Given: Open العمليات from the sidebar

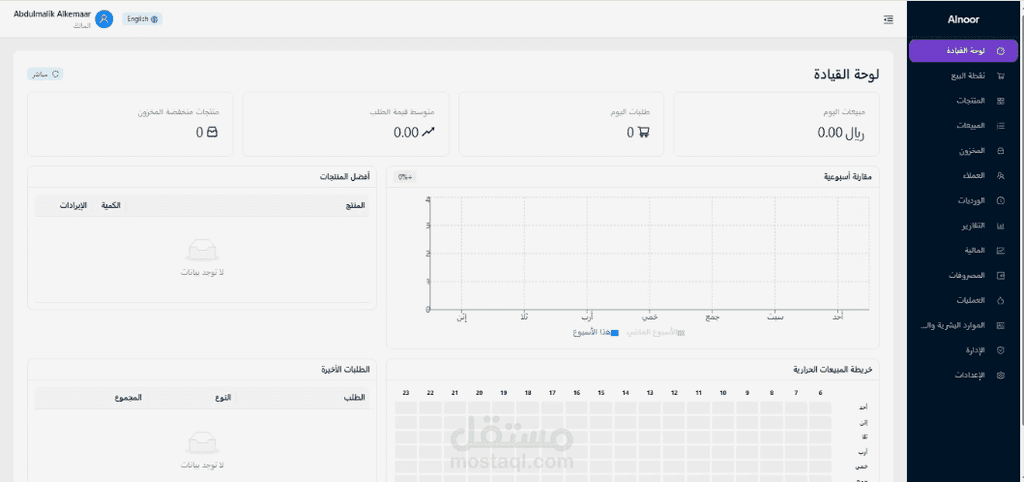Looking at the screenshot, I should pyautogui.click(x=963, y=300).
